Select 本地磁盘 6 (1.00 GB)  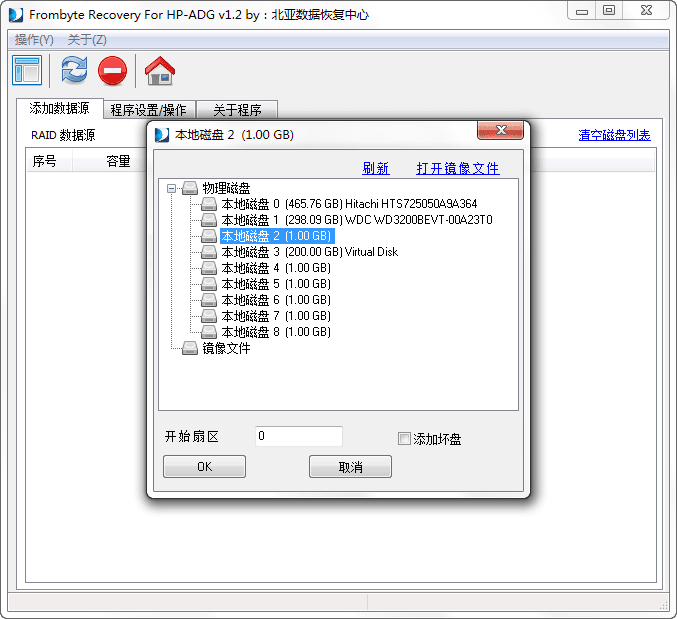point(276,300)
